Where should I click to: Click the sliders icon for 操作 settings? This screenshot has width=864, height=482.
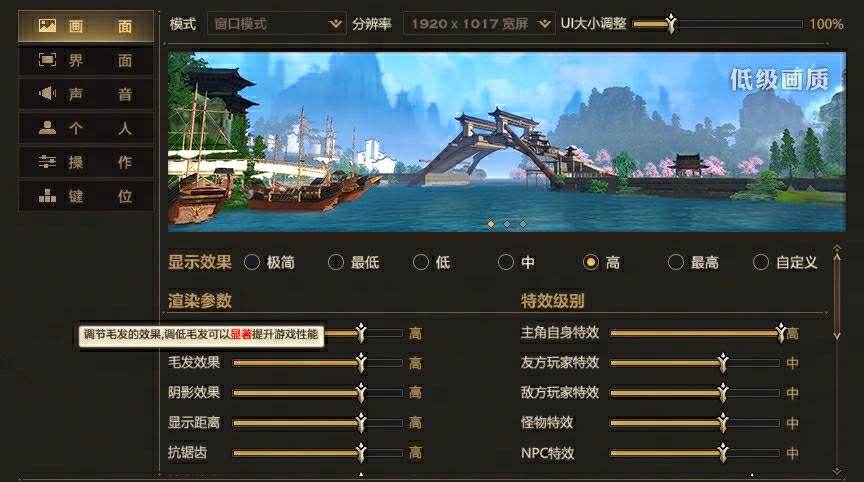coord(47,162)
